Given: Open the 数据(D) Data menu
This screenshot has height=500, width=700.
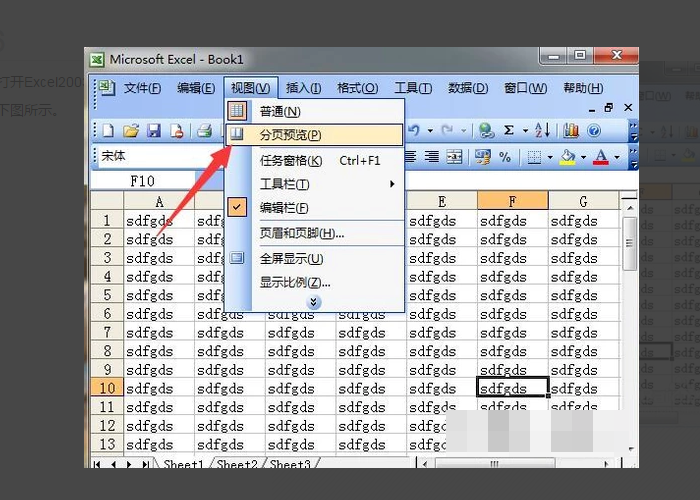Looking at the screenshot, I should click(x=468, y=88).
